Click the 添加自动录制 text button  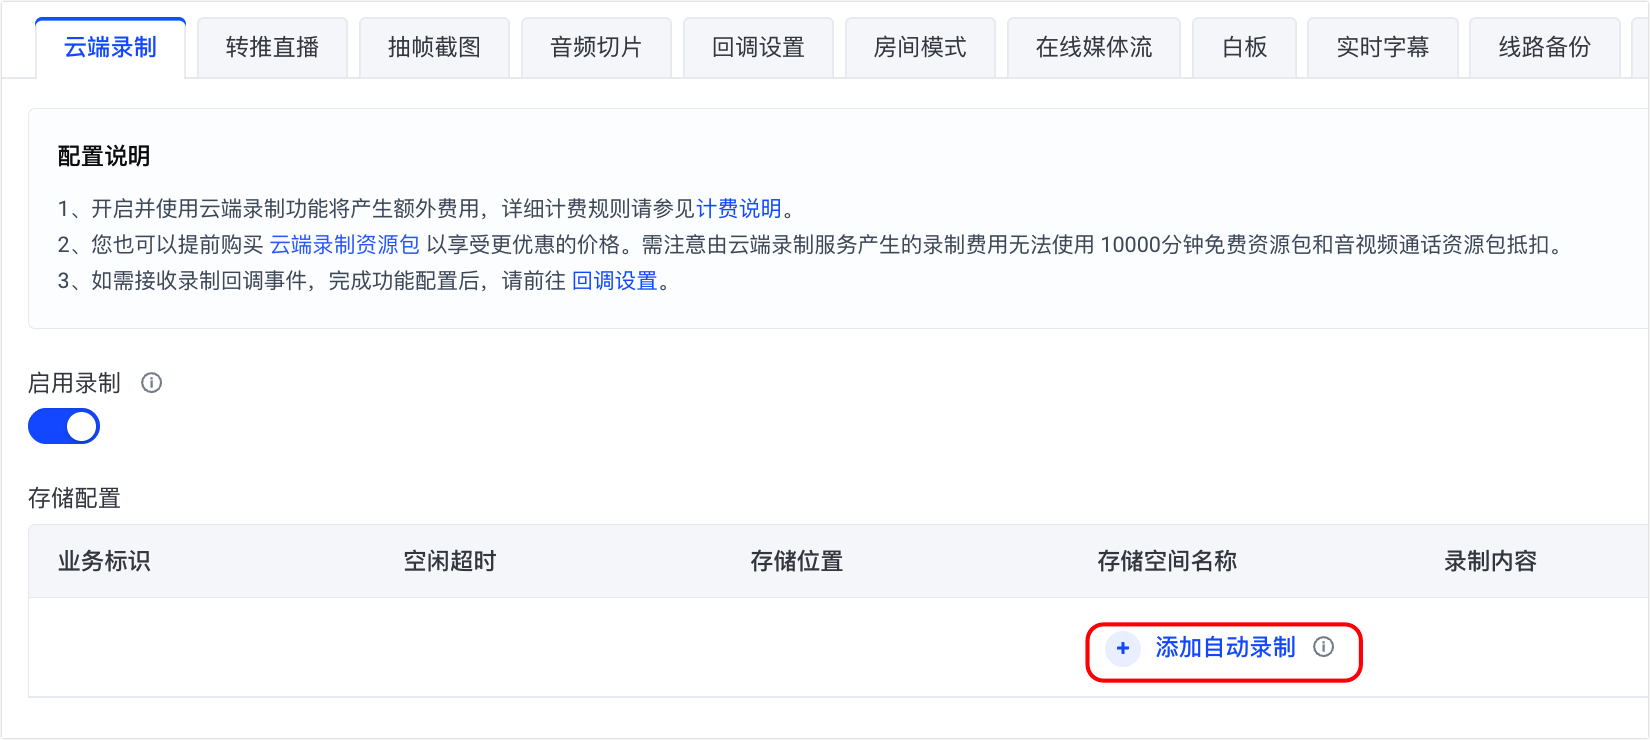pos(1225,648)
